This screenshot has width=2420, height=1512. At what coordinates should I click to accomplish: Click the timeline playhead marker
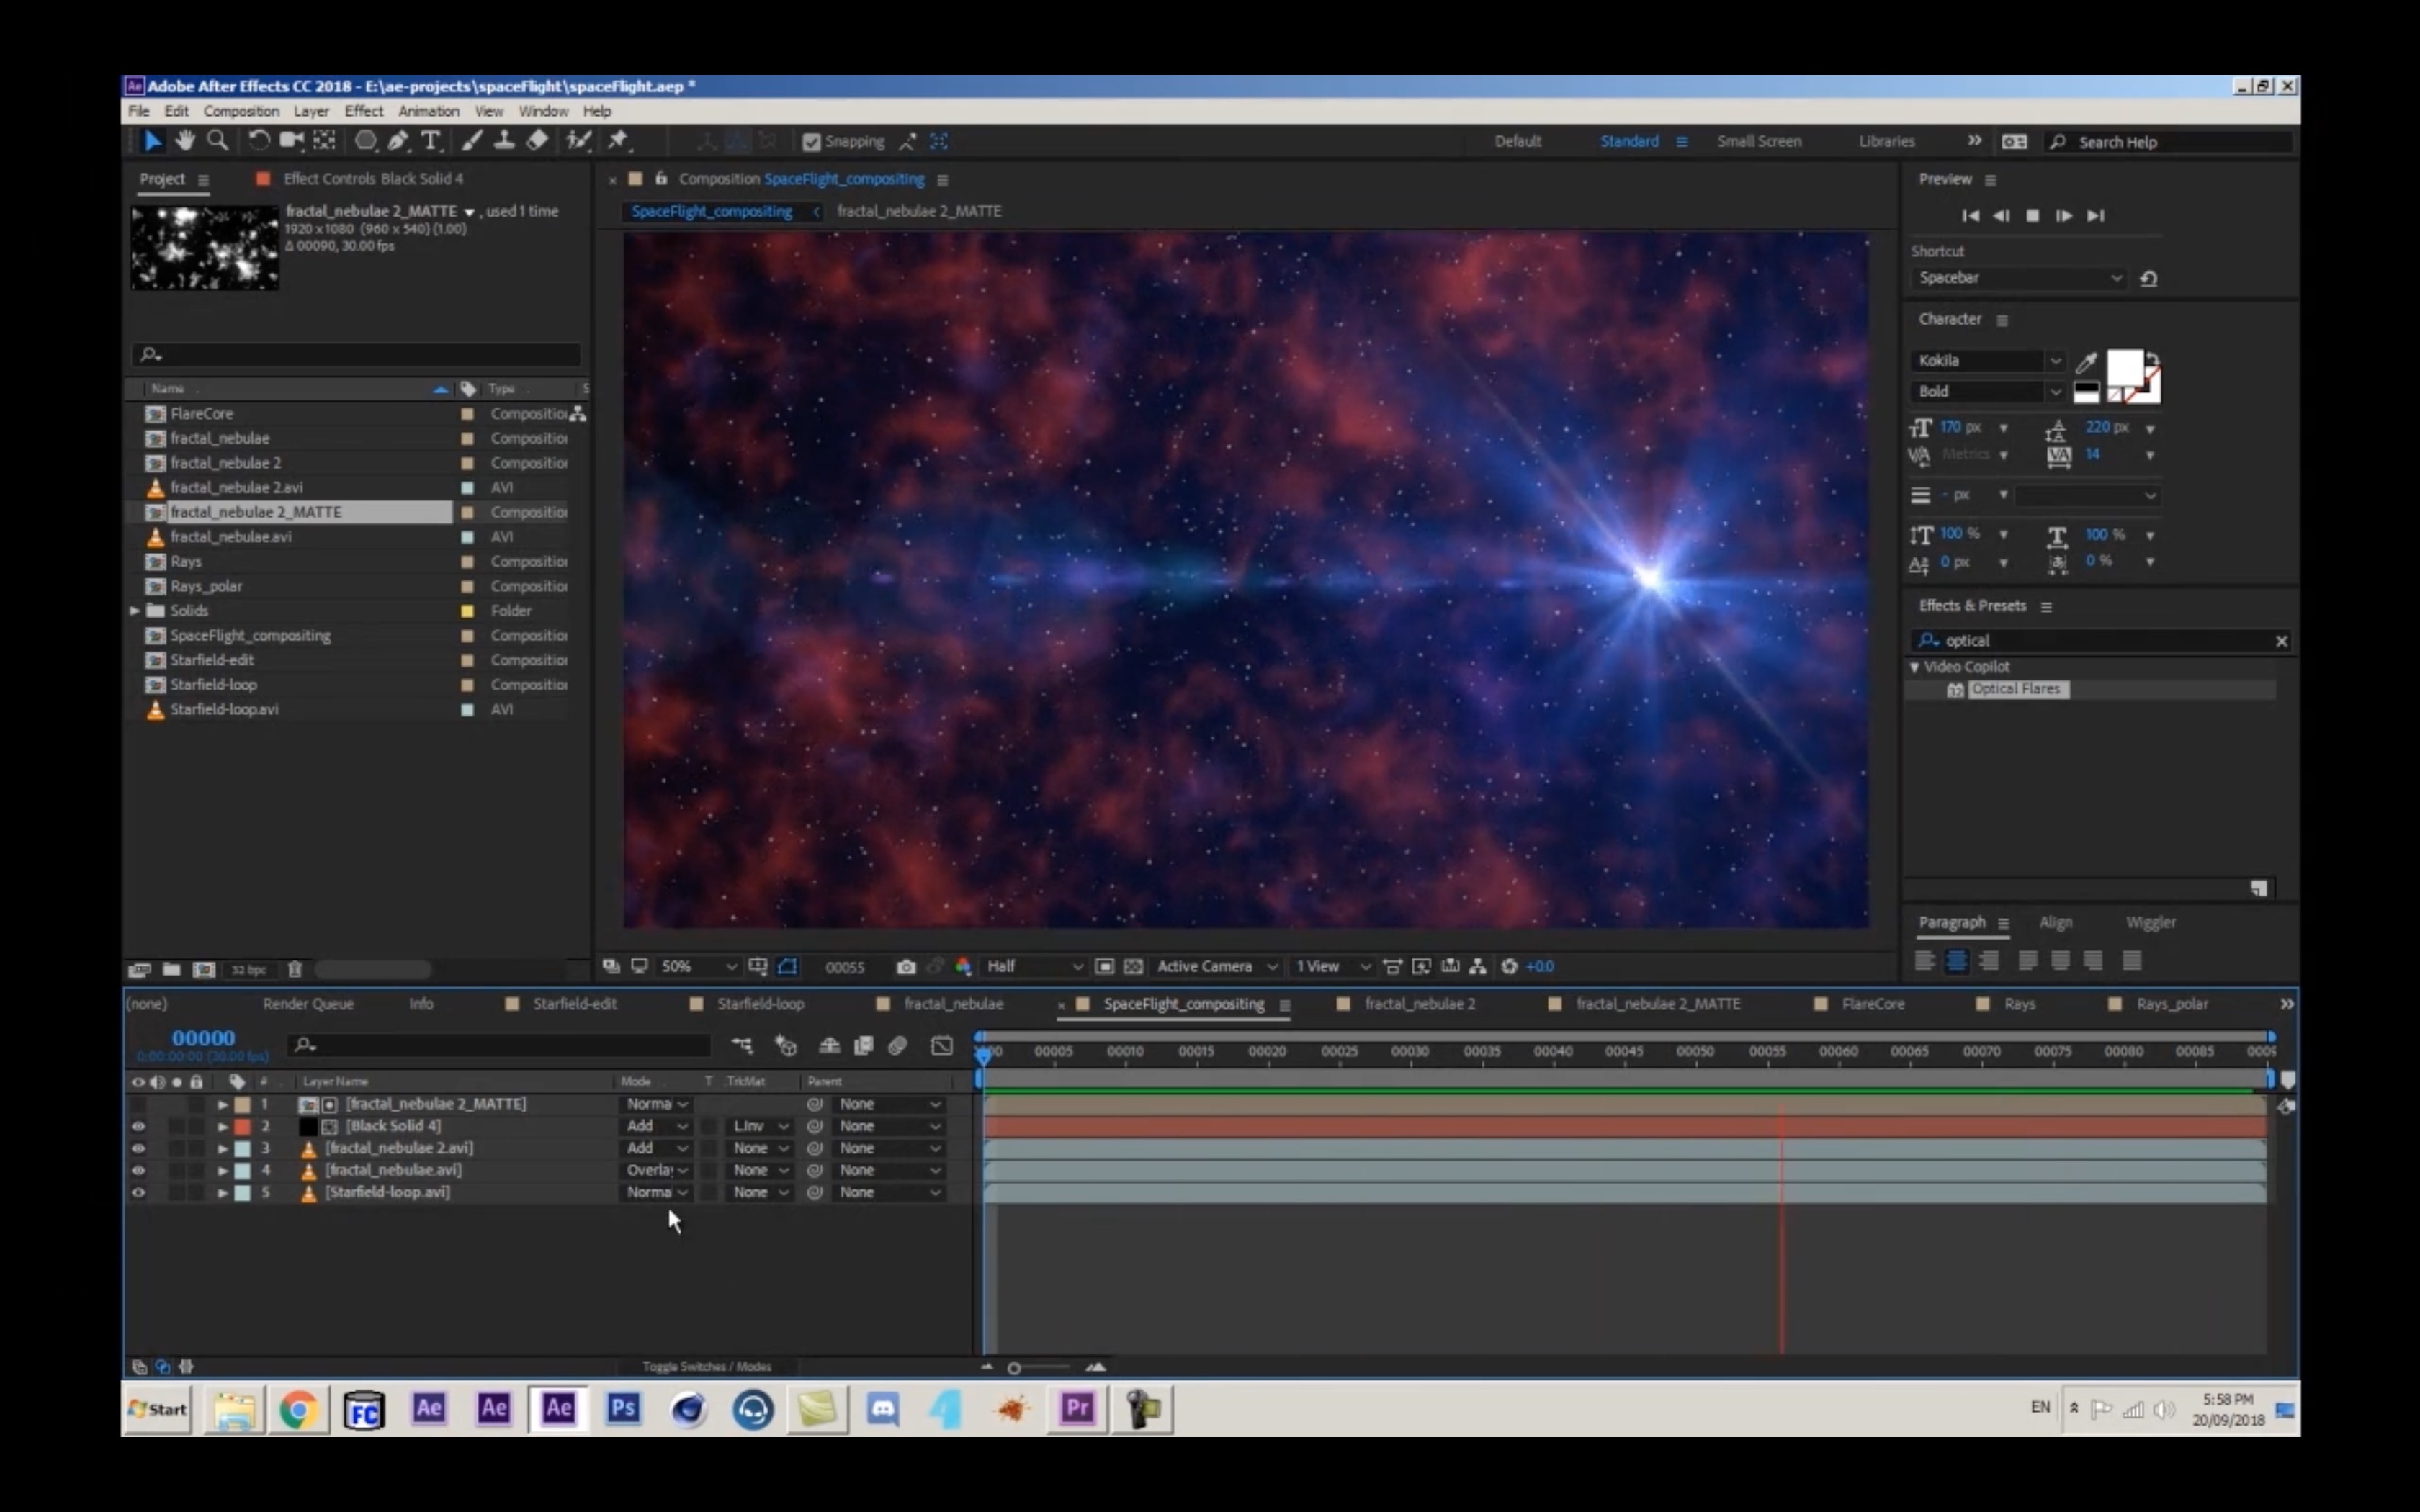pyautogui.click(x=982, y=1052)
